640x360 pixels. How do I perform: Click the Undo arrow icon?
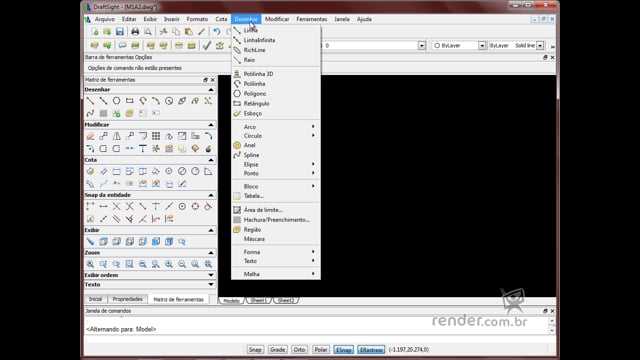point(217,32)
